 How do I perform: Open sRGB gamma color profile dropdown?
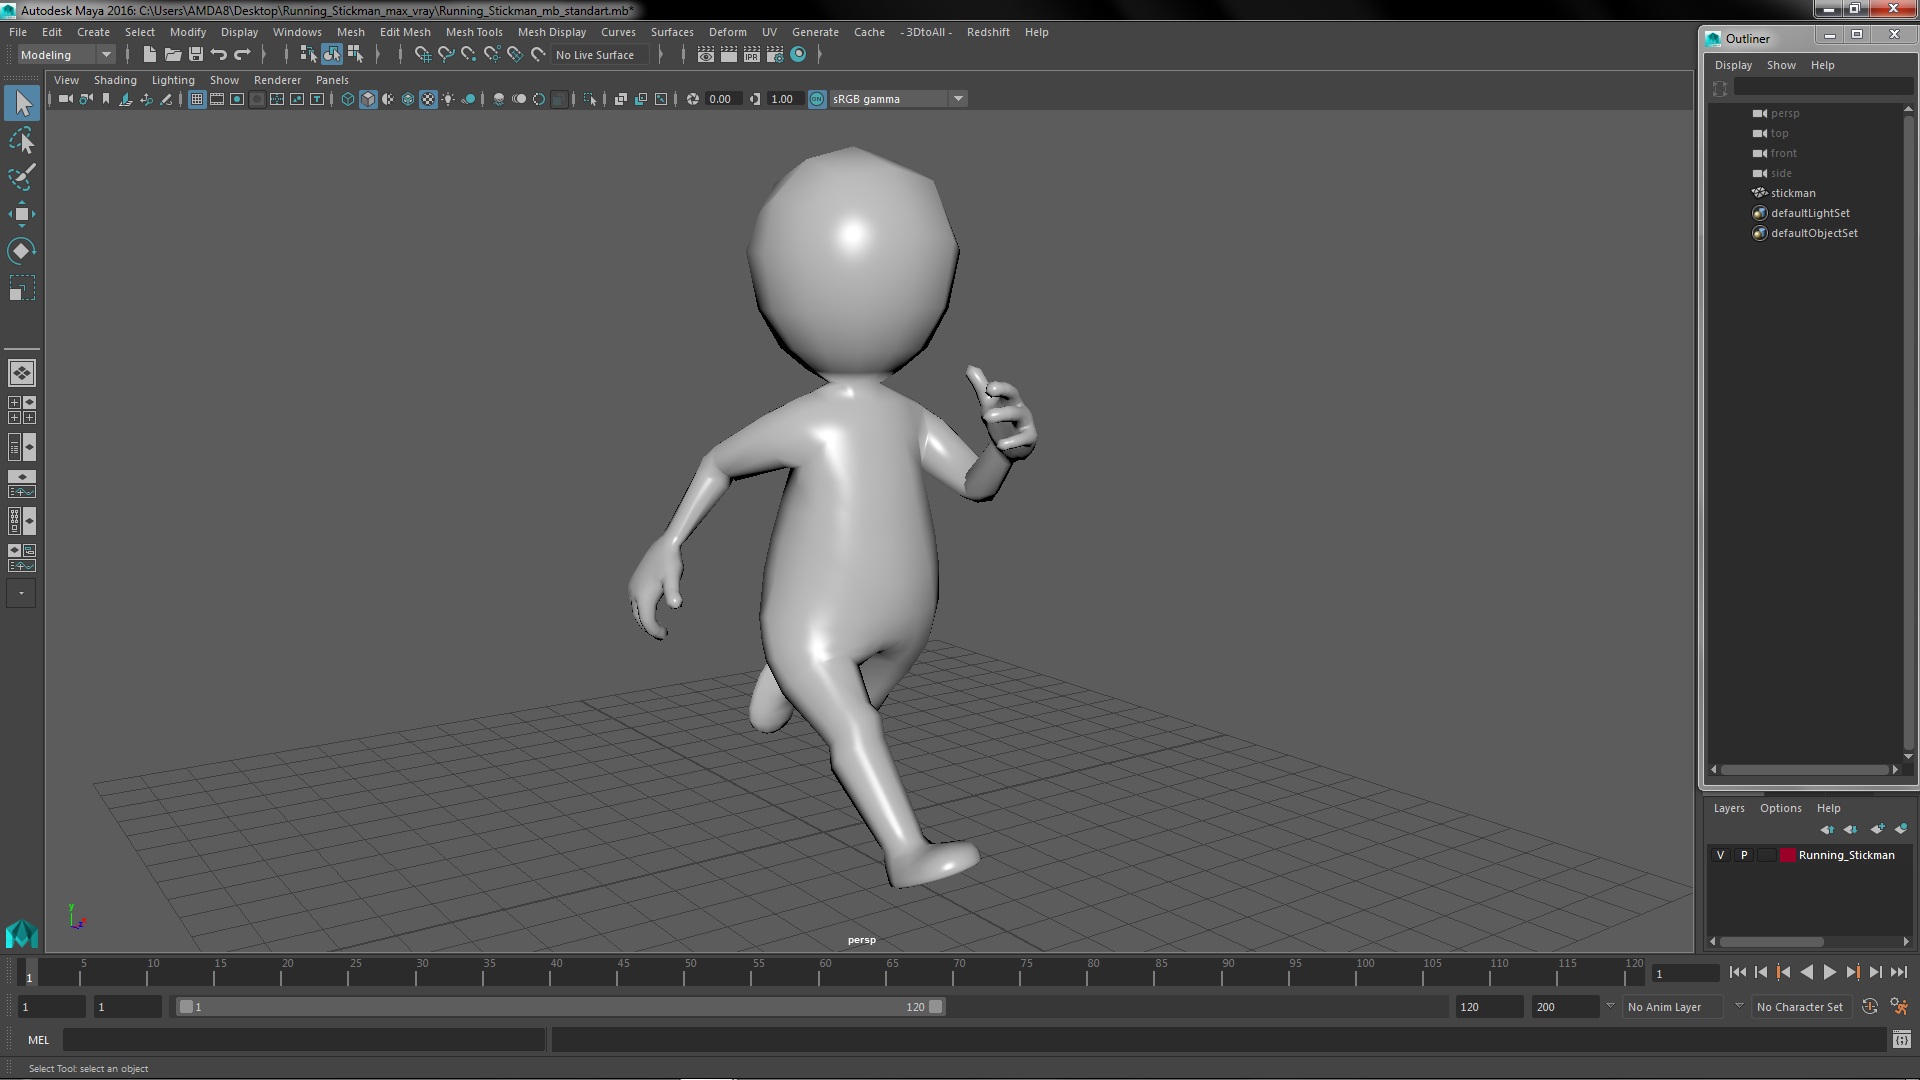coord(959,98)
